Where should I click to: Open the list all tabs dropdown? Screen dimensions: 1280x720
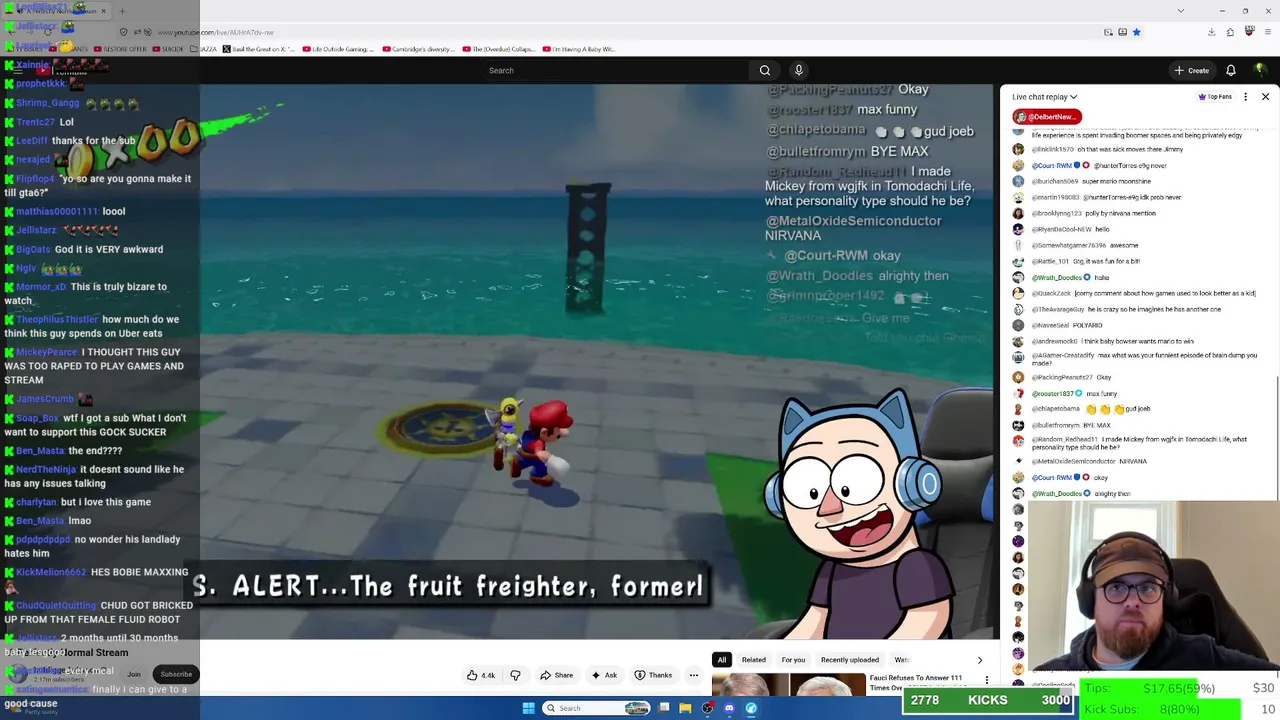tap(1181, 11)
